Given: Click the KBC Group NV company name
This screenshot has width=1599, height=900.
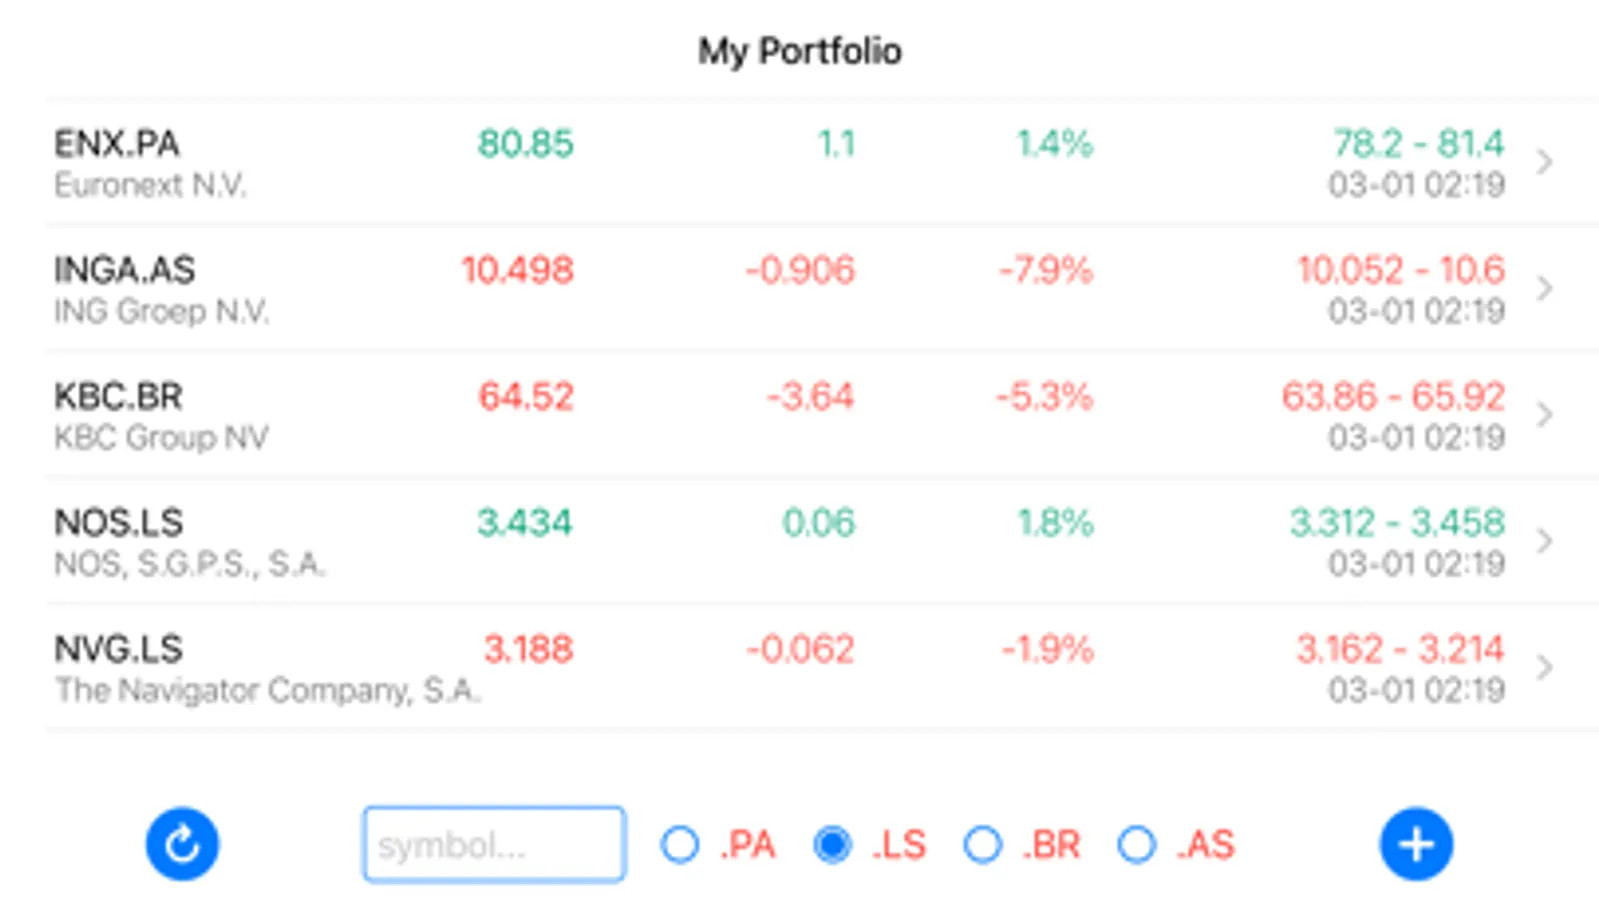Looking at the screenshot, I should pyautogui.click(x=161, y=438).
